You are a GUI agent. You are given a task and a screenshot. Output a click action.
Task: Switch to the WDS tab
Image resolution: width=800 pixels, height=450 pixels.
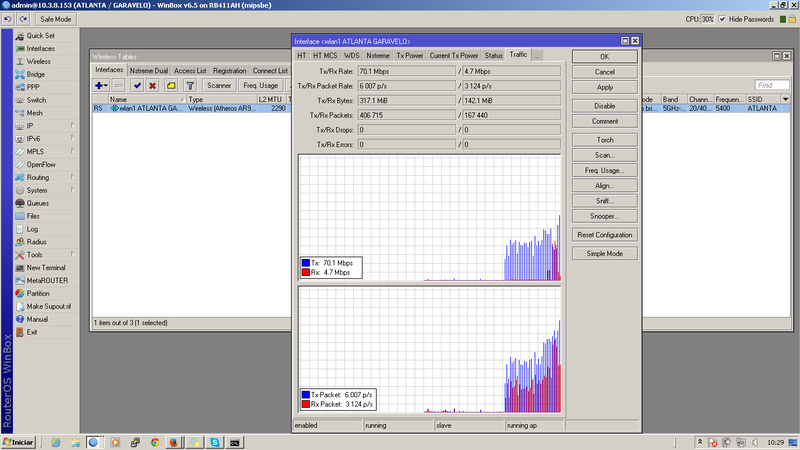(352, 56)
